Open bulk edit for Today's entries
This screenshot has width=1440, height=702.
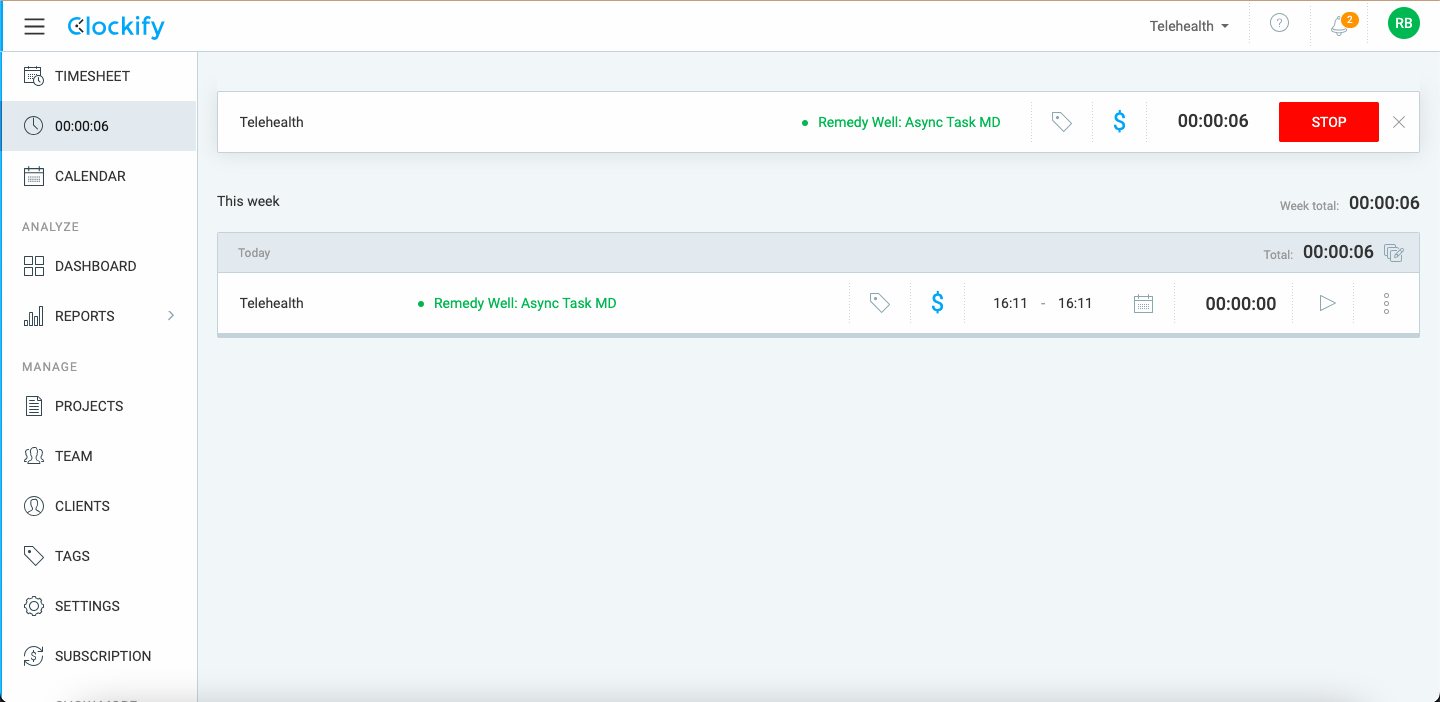coord(1394,252)
